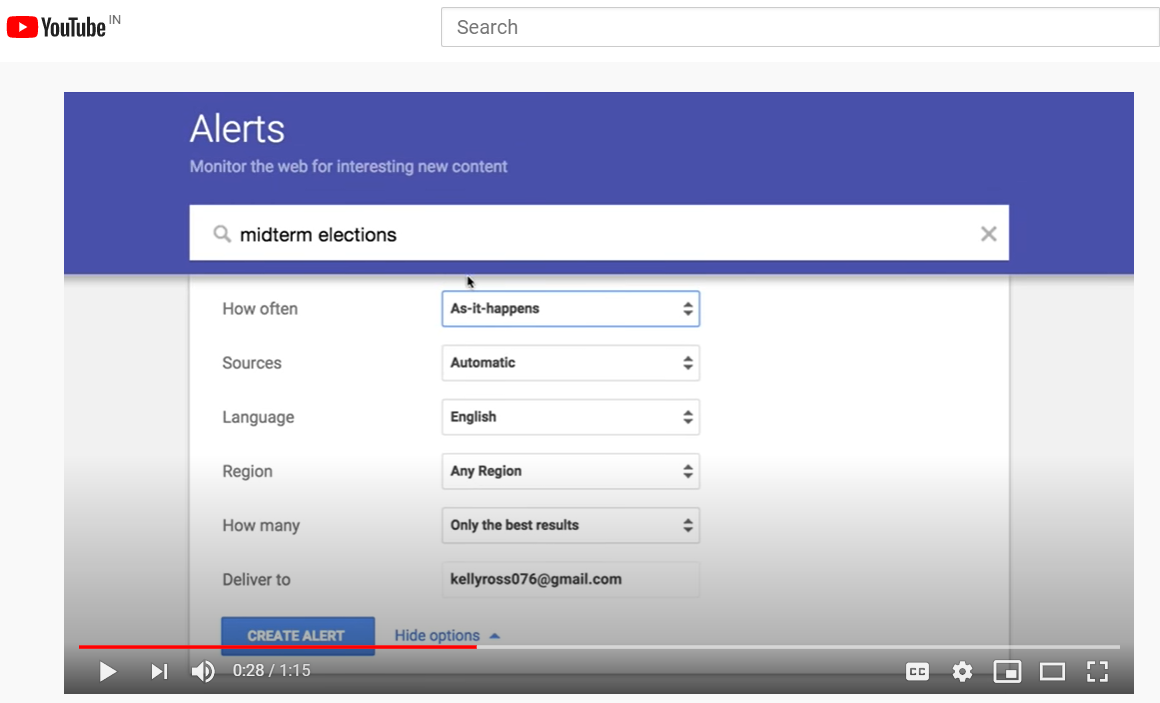This screenshot has height=703, width=1160.
Task: Open the Any Region dropdown
Action: click(x=570, y=471)
